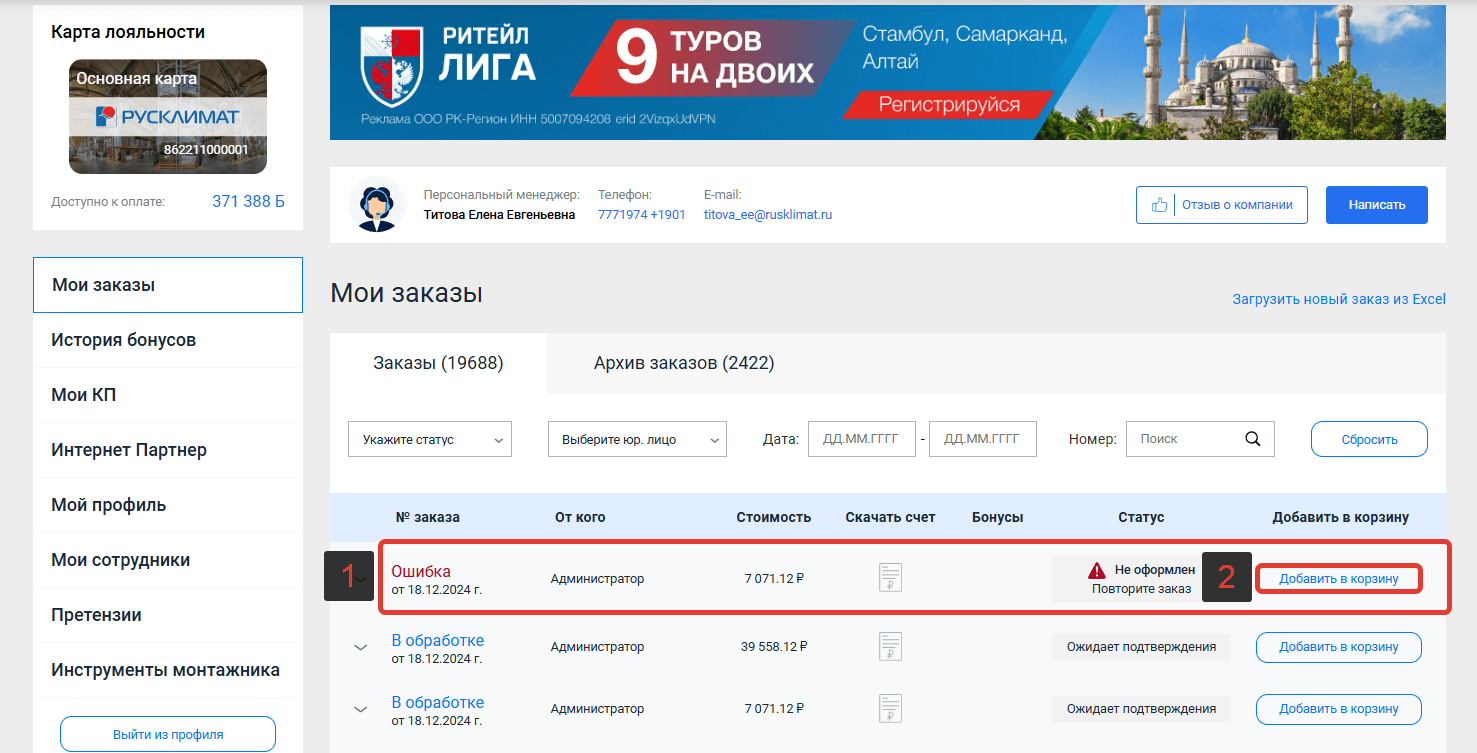
Task: Click the thumbs-up icon in Отзыв о компании
Action: click(x=1160, y=205)
